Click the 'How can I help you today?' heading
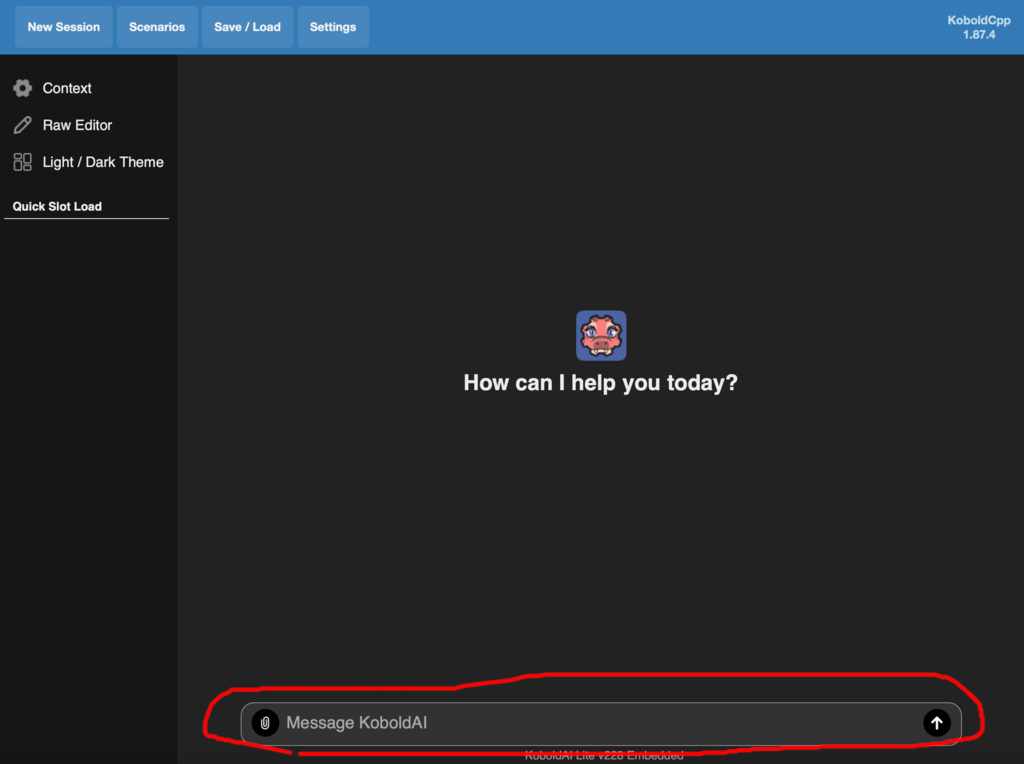The height and width of the screenshot is (764, 1024). [x=600, y=383]
